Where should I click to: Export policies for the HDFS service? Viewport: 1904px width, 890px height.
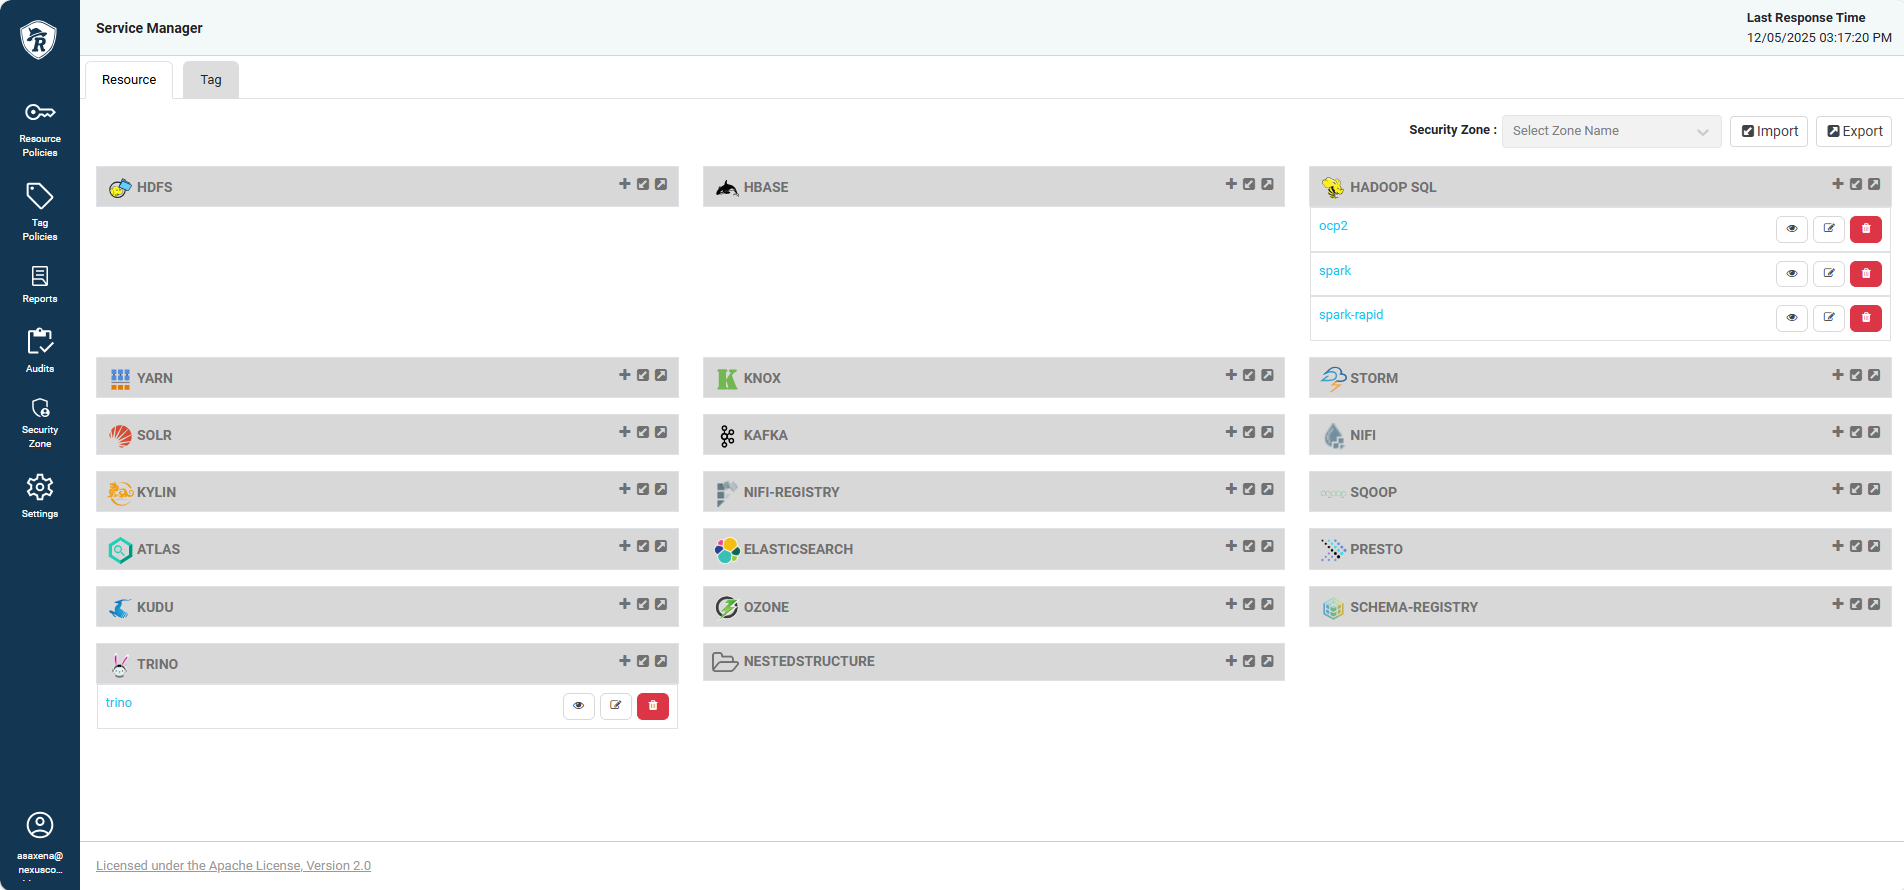[661, 184]
